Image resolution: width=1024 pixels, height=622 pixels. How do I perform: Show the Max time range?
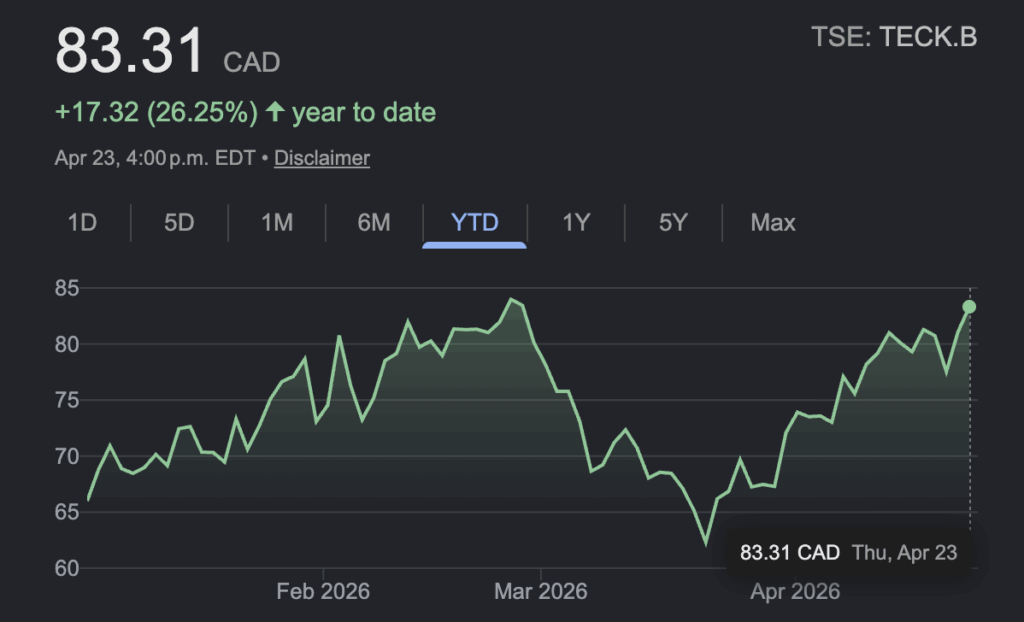tap(773, 222)
